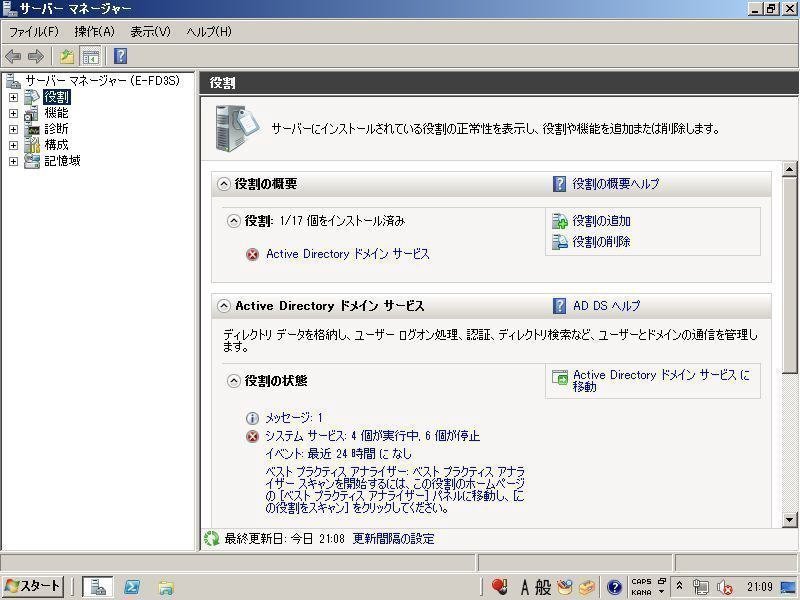The width and height of the screenshot is (800, 600).
Task: Click the 役割の追加 link
Action: click(602, 221)
